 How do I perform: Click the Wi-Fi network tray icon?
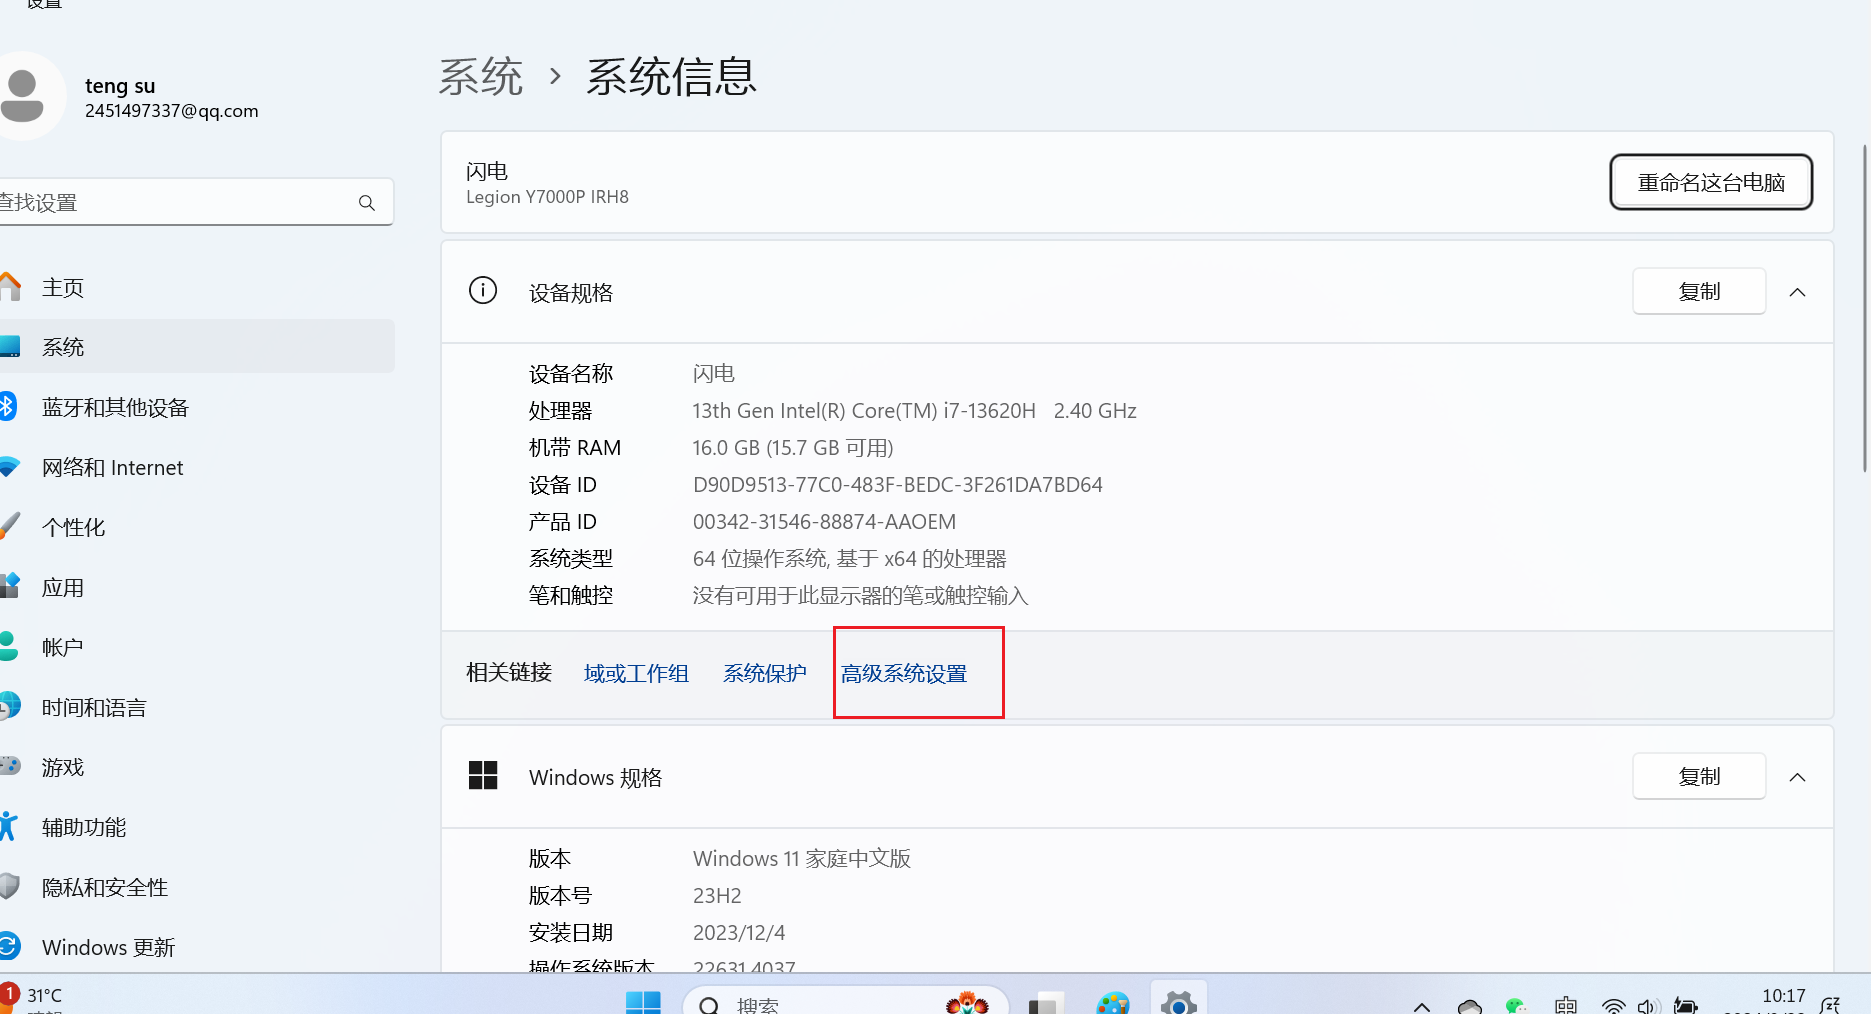click(1613, 1006)
